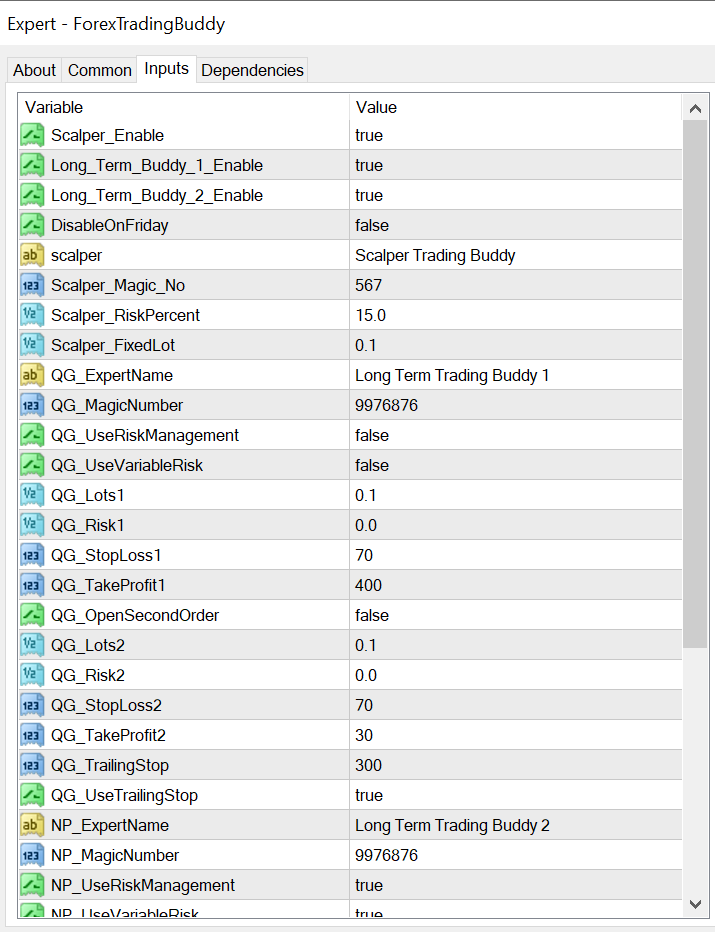715x932 pixels.
Task: Edit the QG_StopLoss1 value field
Action: pyautogui.click(x=364, y=555)
